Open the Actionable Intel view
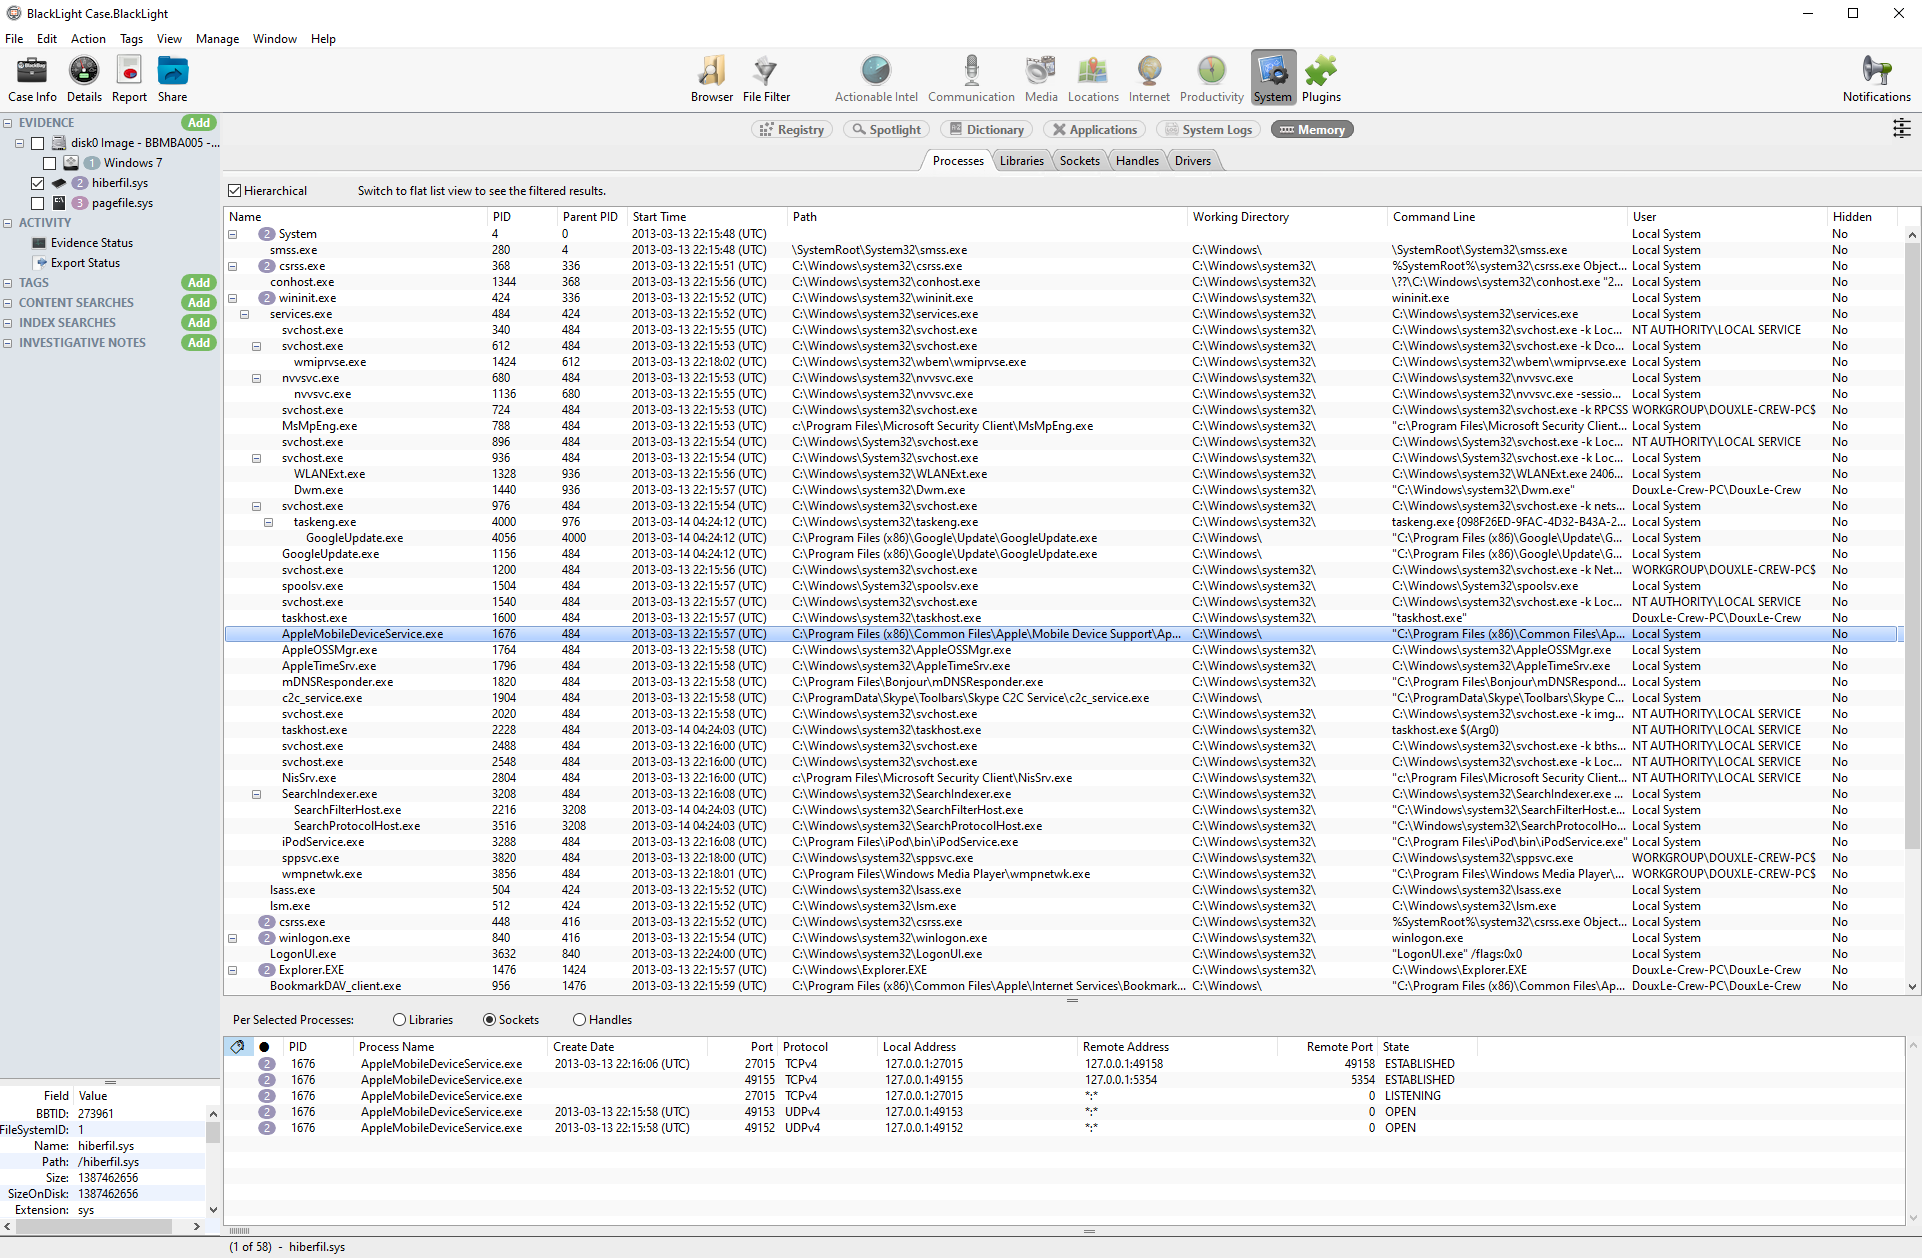The width and height of the screenshot is (1922, 1258). [876, 79]
